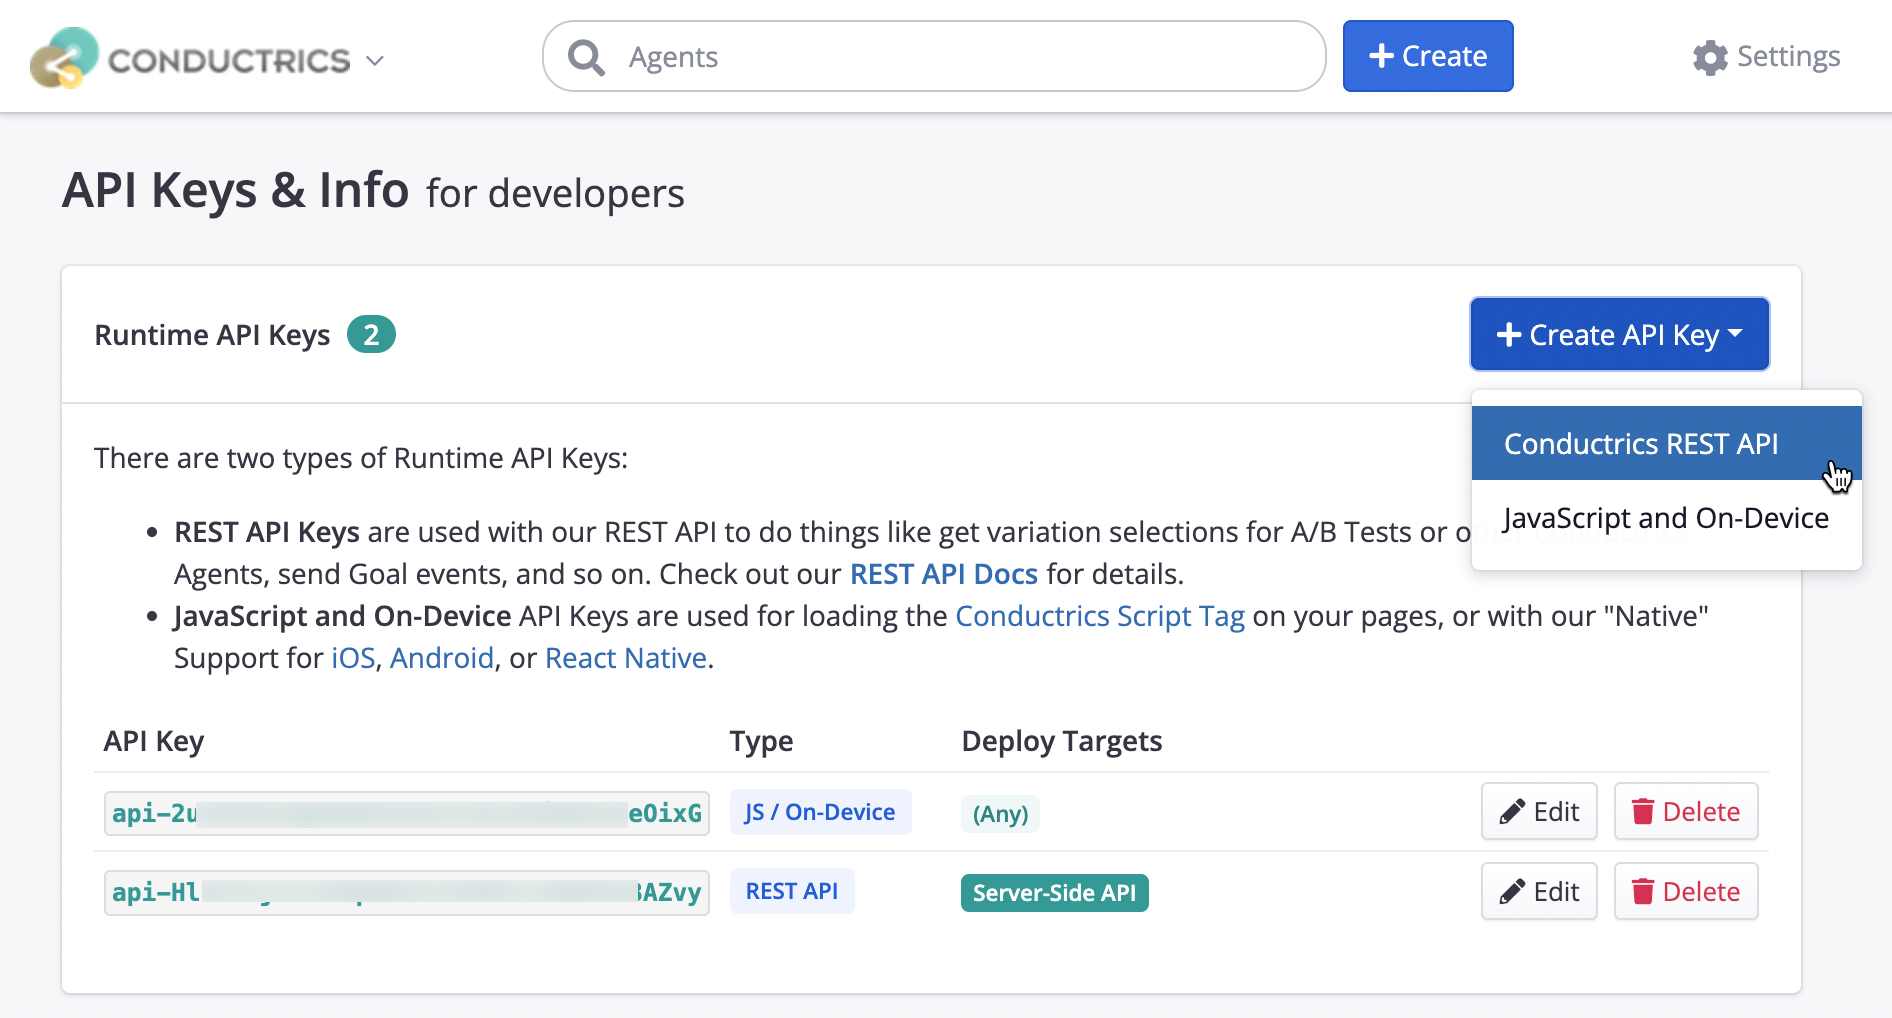Toggle the Create API Key dropdown
This screenshot has width=1892, height=1018.
click(x=1619, y=335)
